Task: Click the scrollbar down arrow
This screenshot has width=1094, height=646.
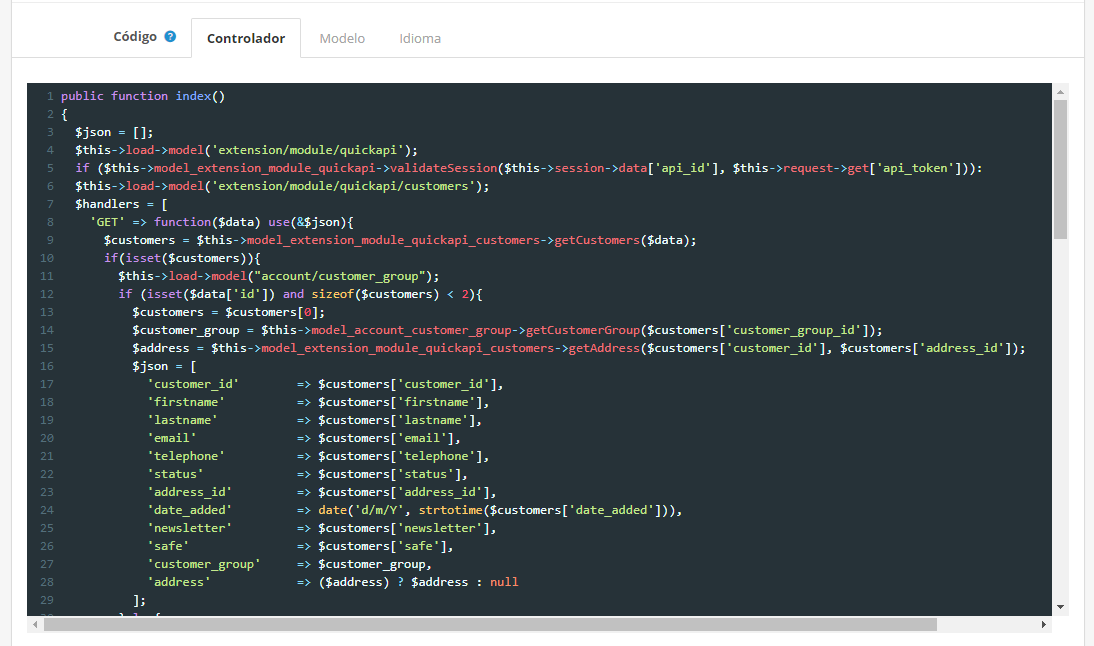Action: 1062,605
